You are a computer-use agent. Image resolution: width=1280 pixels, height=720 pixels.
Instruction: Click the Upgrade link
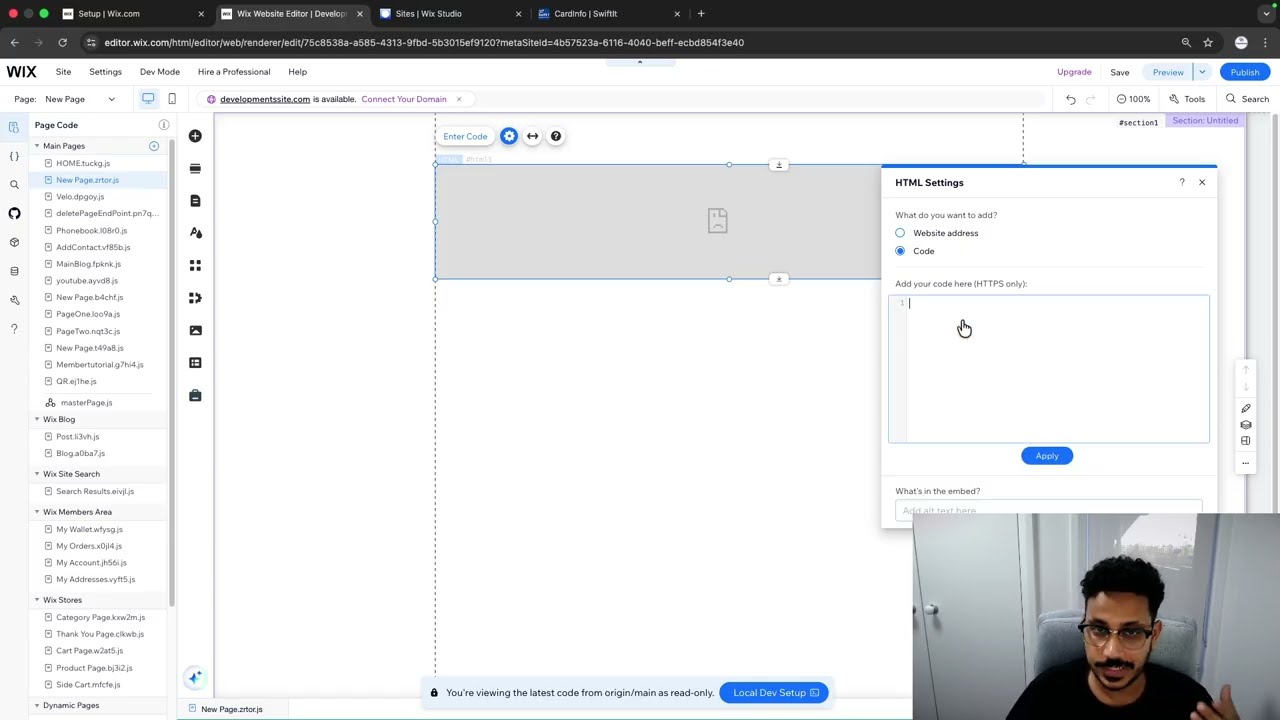(x=1074, y=72)
